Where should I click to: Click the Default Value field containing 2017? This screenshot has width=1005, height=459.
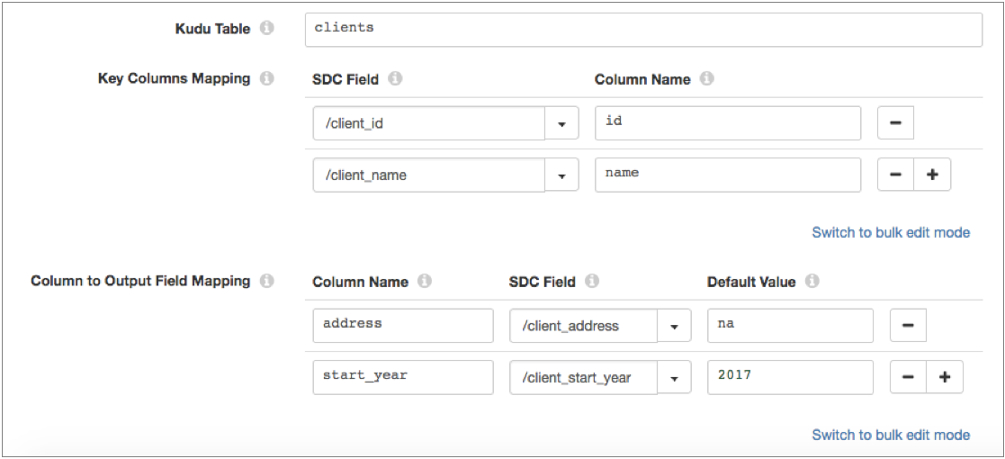click(789, 377)
